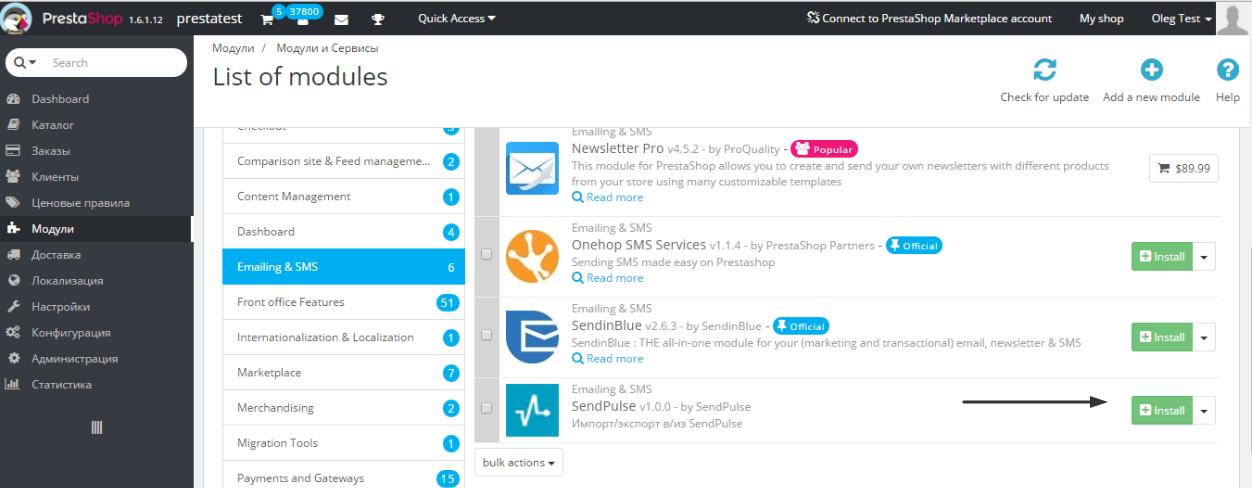Install the SendinBlue module

pos(1162,337)
